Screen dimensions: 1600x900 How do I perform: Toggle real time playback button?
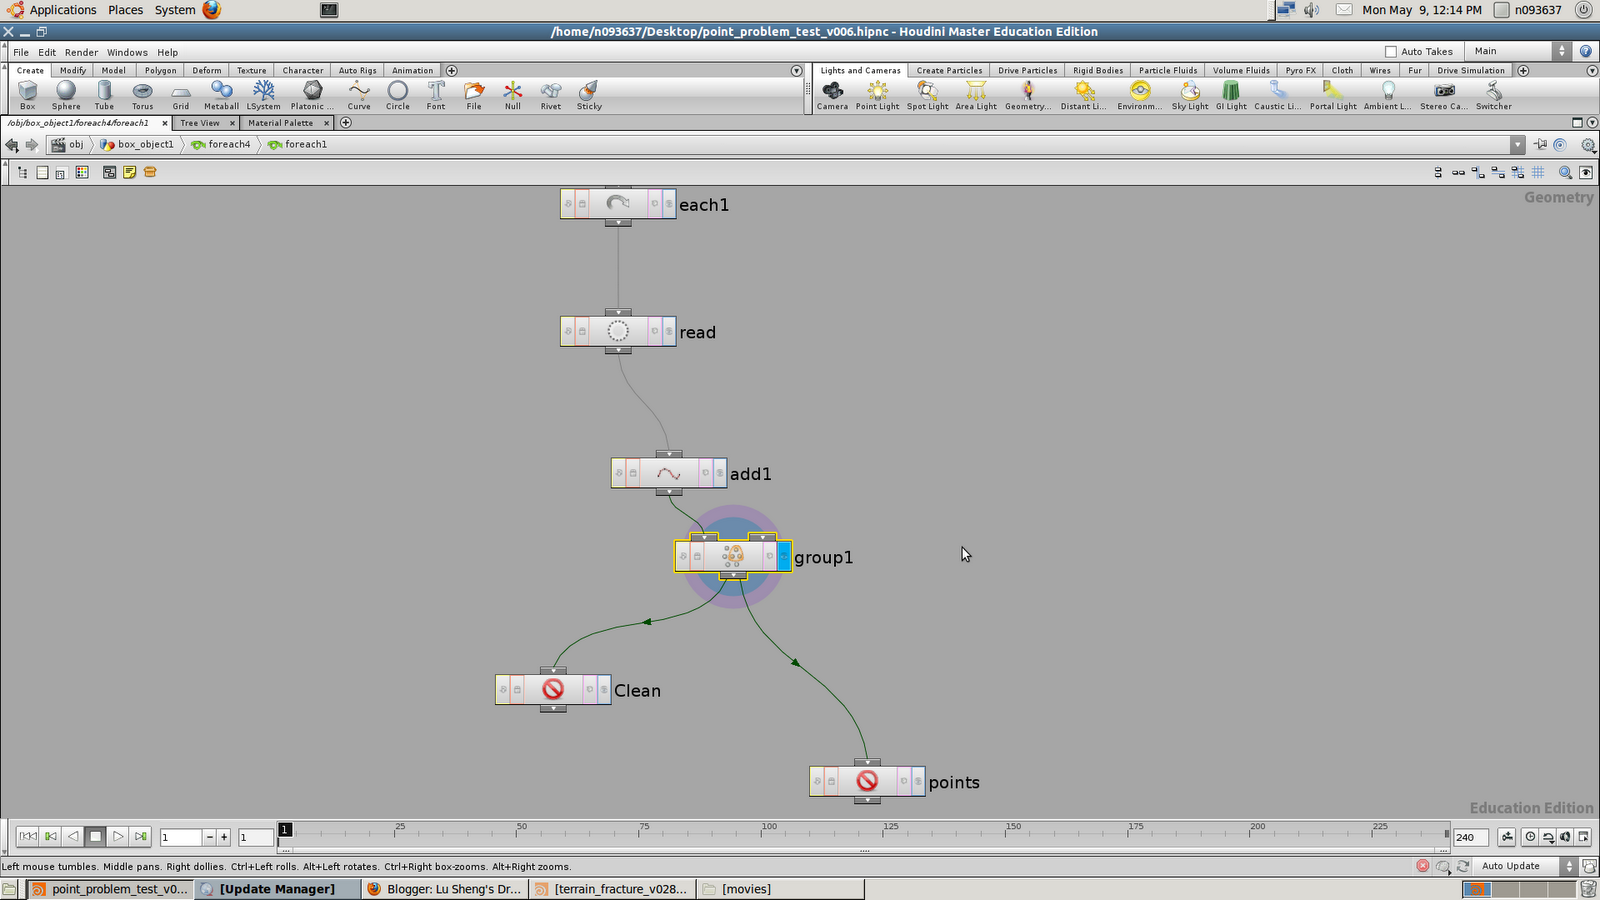[1530, 837]
